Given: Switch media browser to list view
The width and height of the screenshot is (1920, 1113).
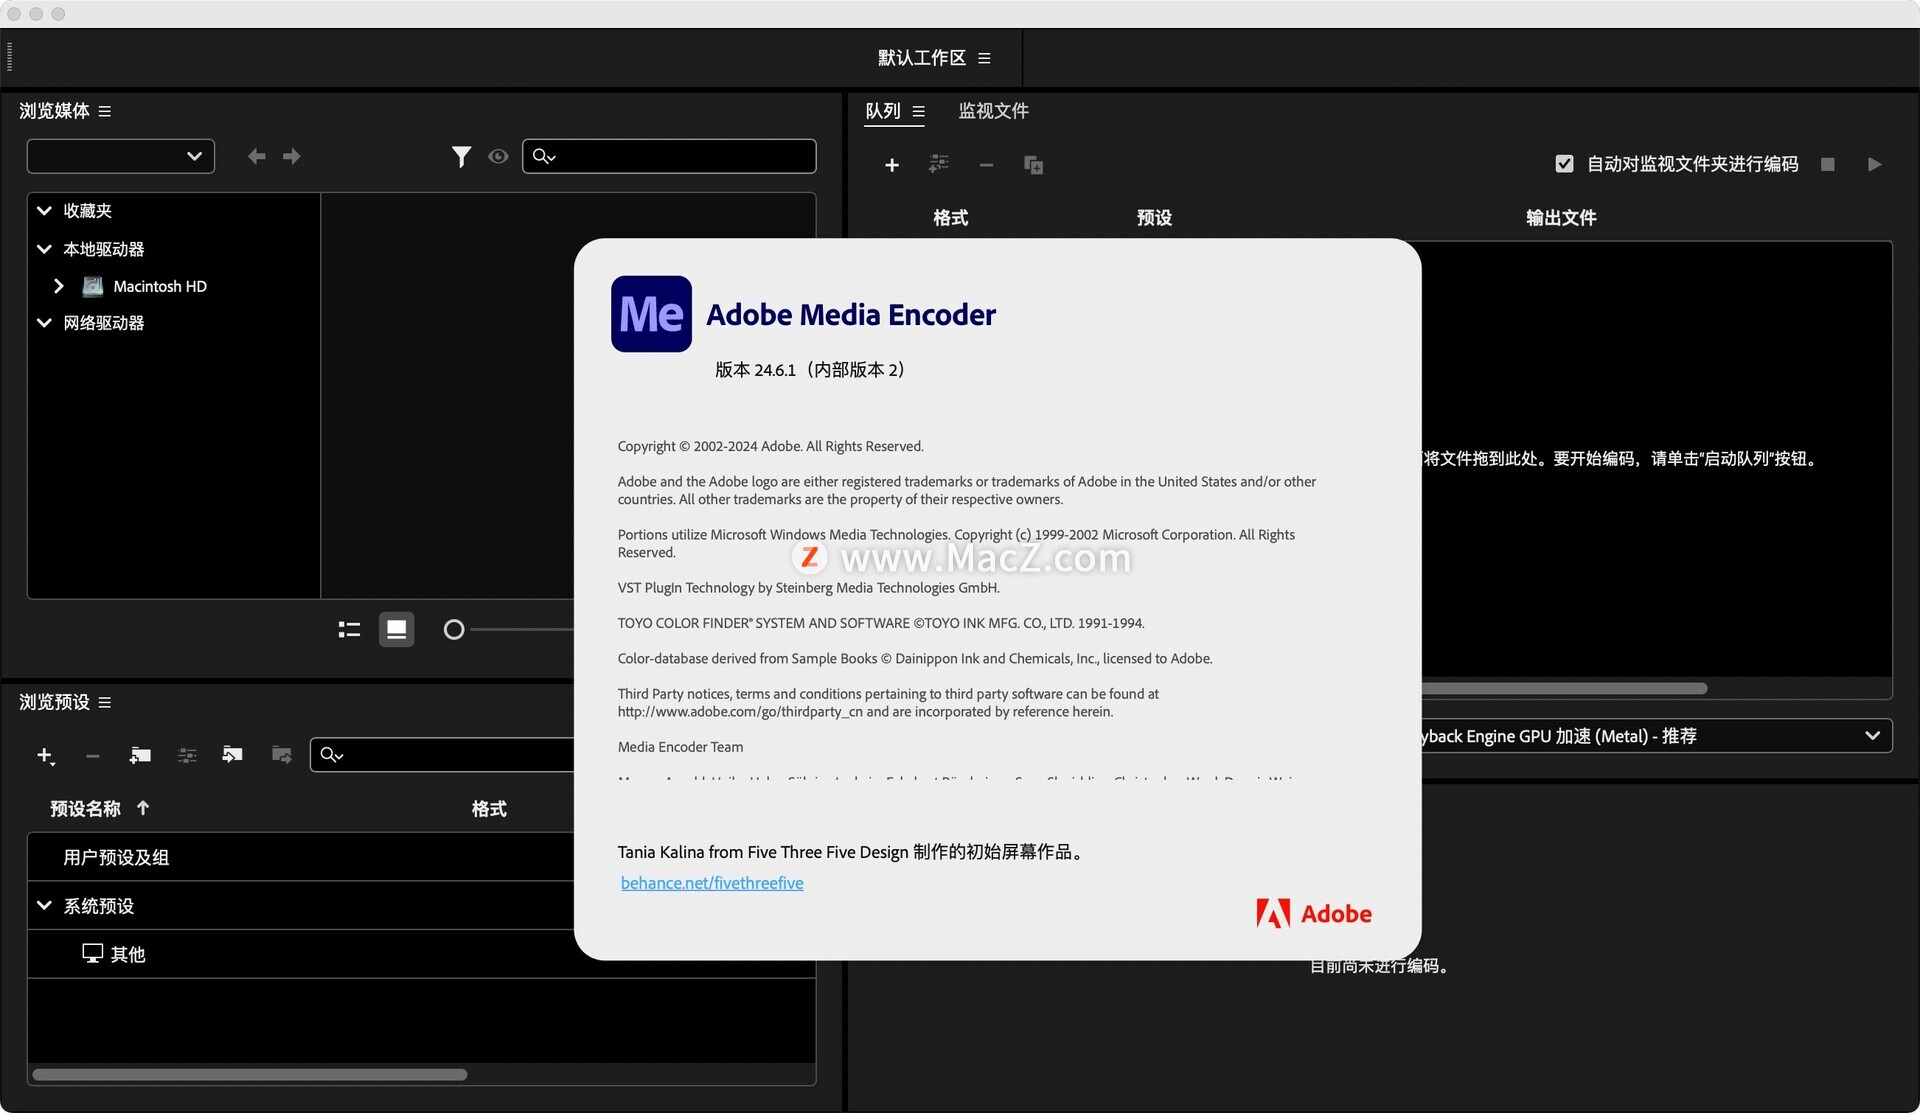Looking at the screenshot, I should click(349, 629).
